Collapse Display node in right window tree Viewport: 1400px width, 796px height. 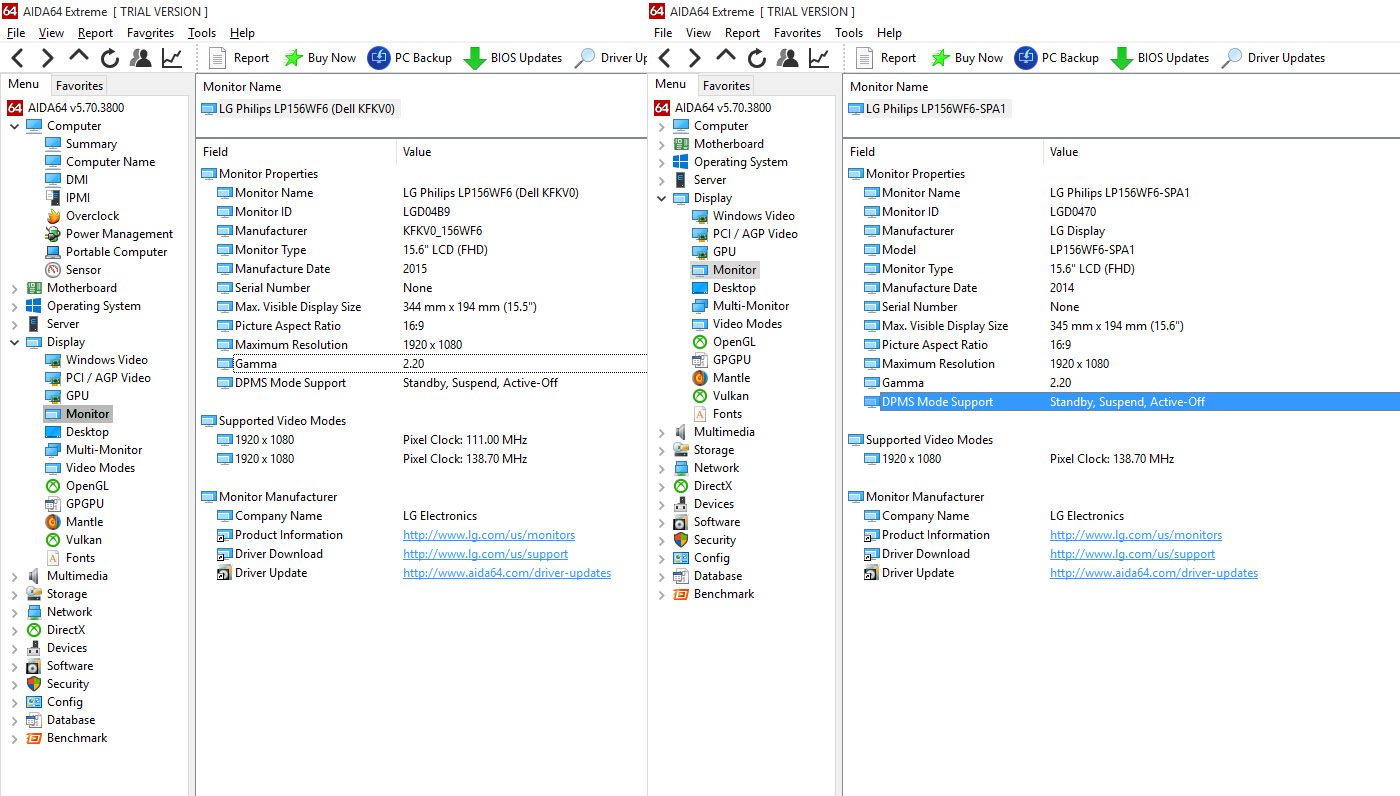coord(662,198)
